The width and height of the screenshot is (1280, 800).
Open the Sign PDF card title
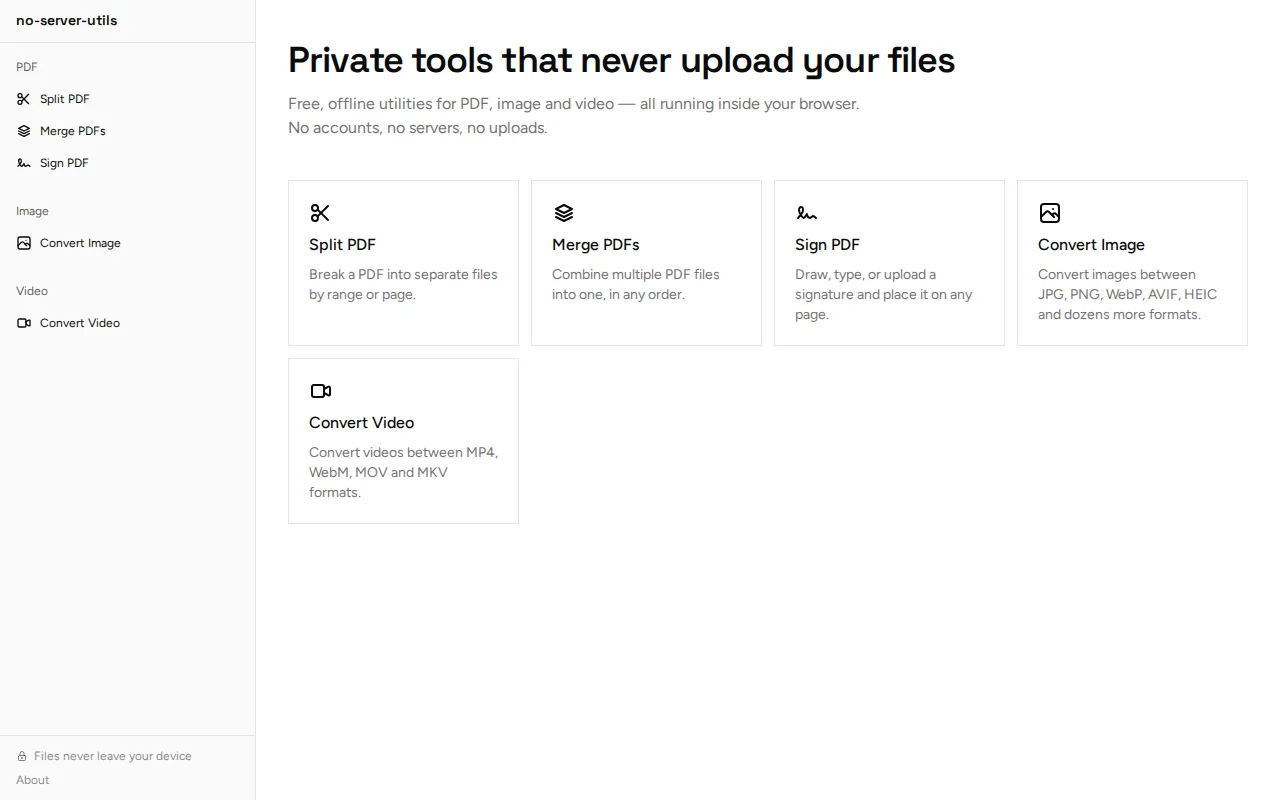click(x=827, y=245)
